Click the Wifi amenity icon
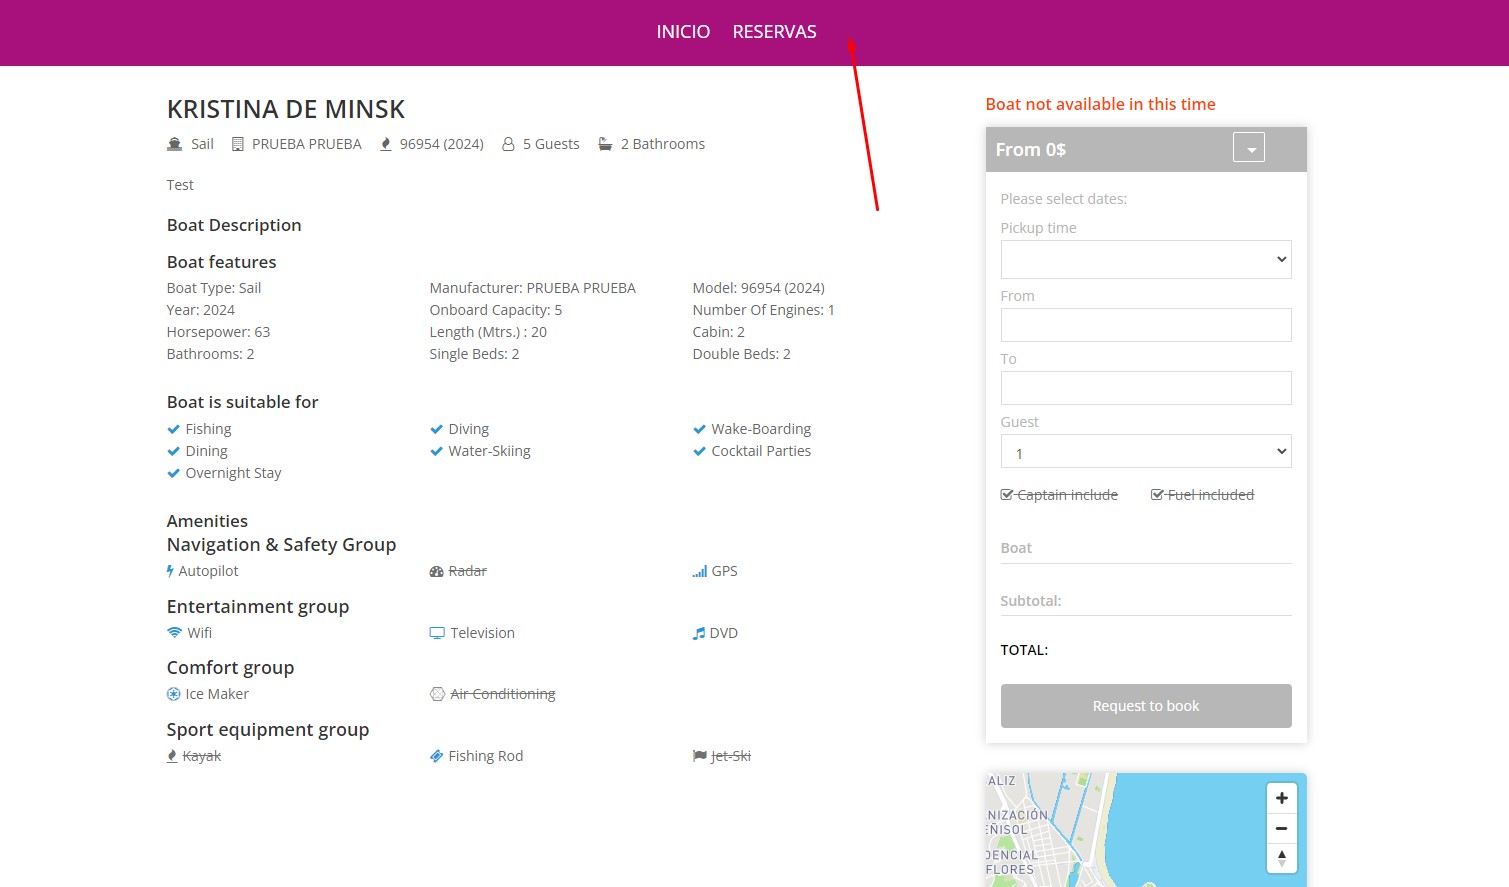Viewport: 1509px width, 887px height. (175, 633)
